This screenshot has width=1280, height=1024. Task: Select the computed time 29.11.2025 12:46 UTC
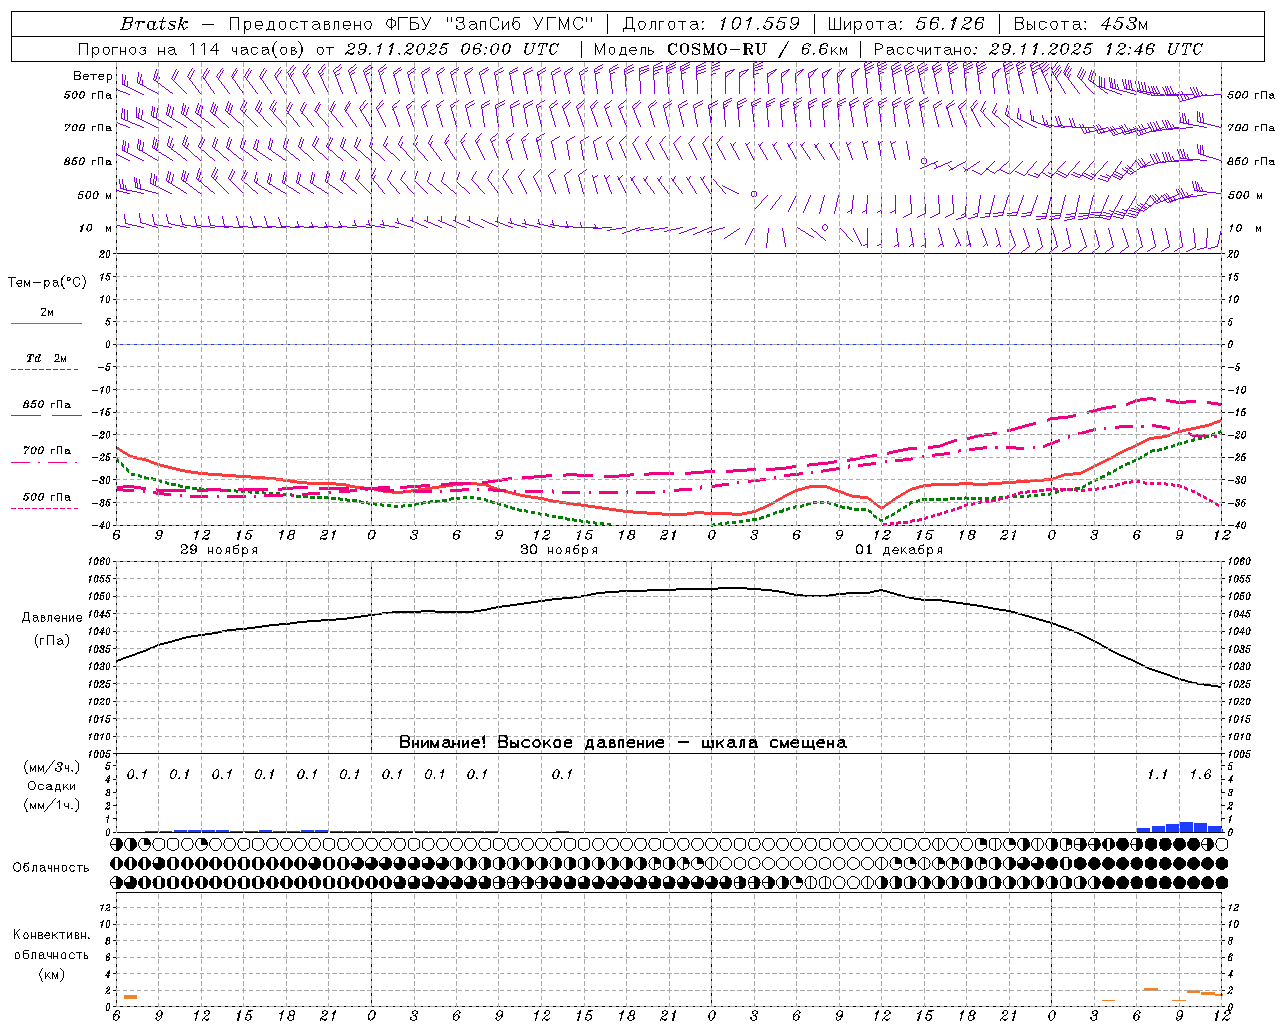1095,49
